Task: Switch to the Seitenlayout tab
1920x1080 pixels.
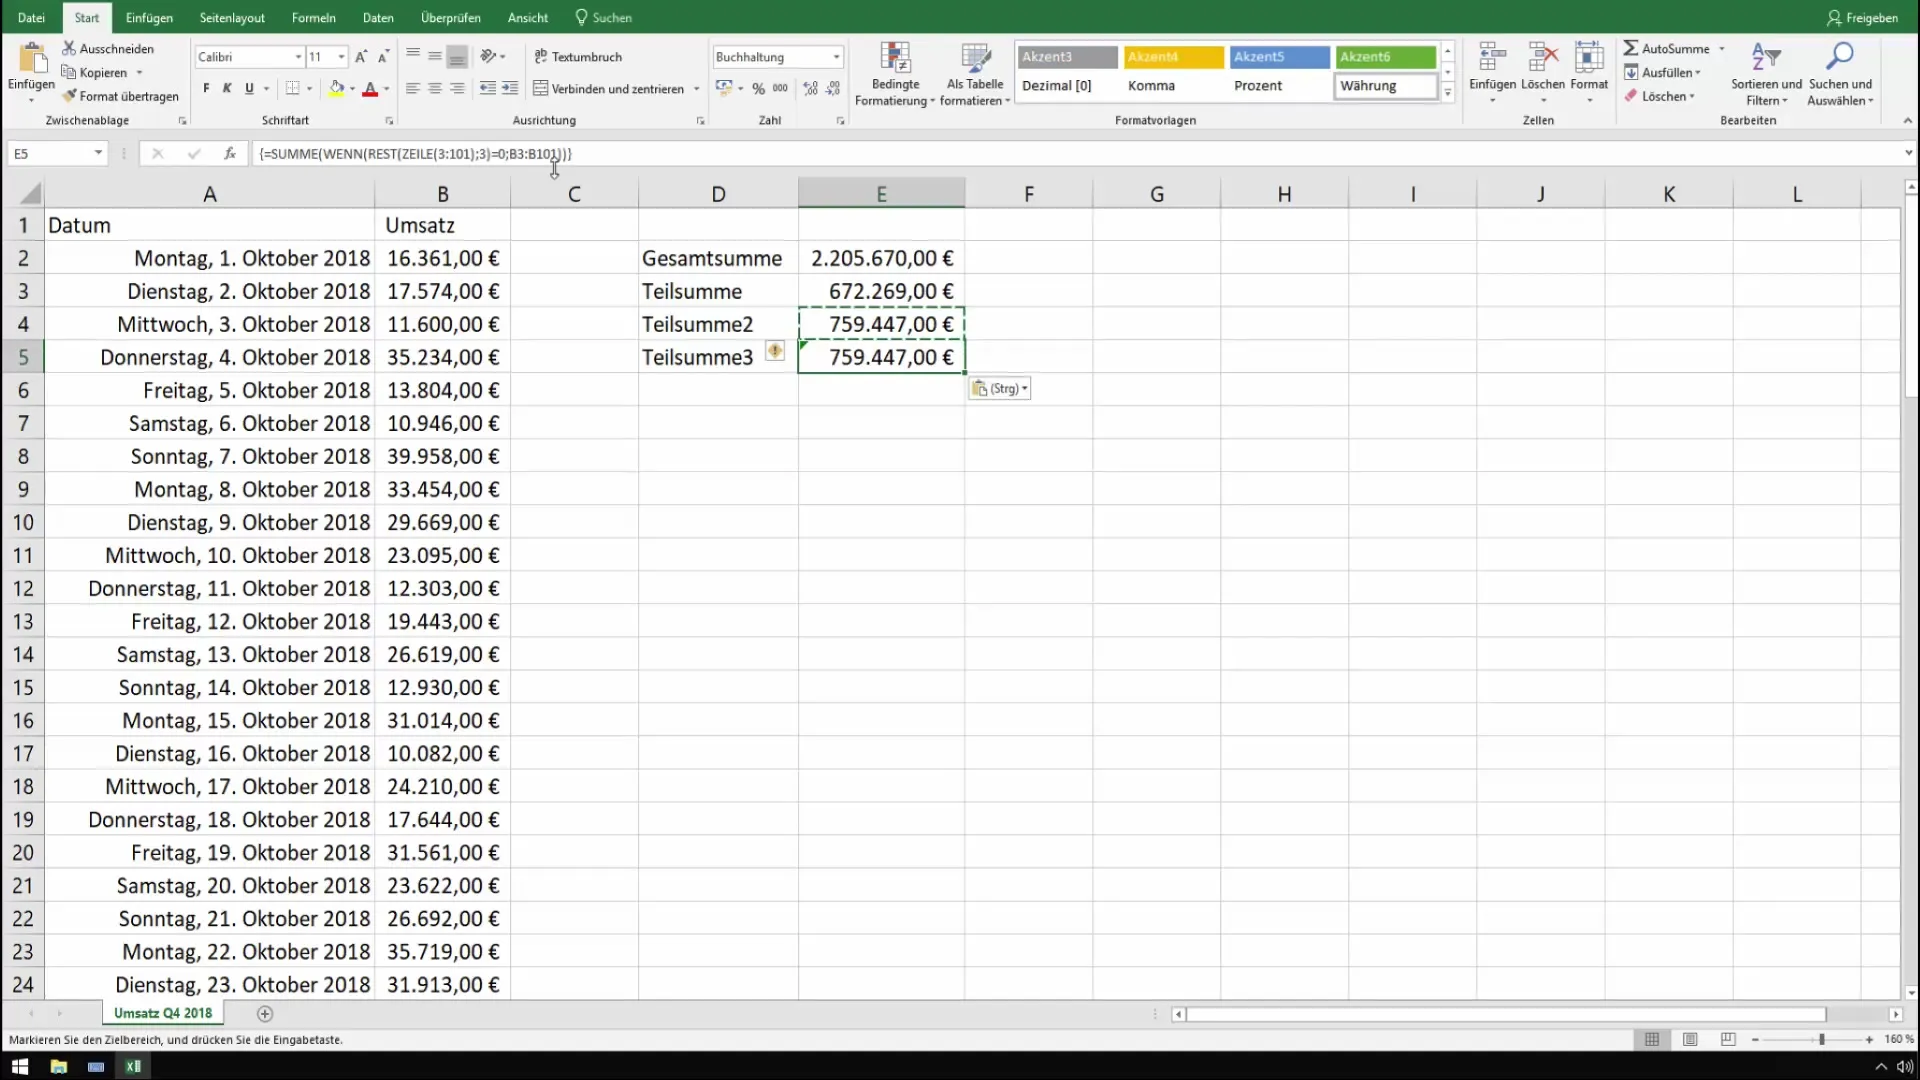Action: tap(232, 18)
